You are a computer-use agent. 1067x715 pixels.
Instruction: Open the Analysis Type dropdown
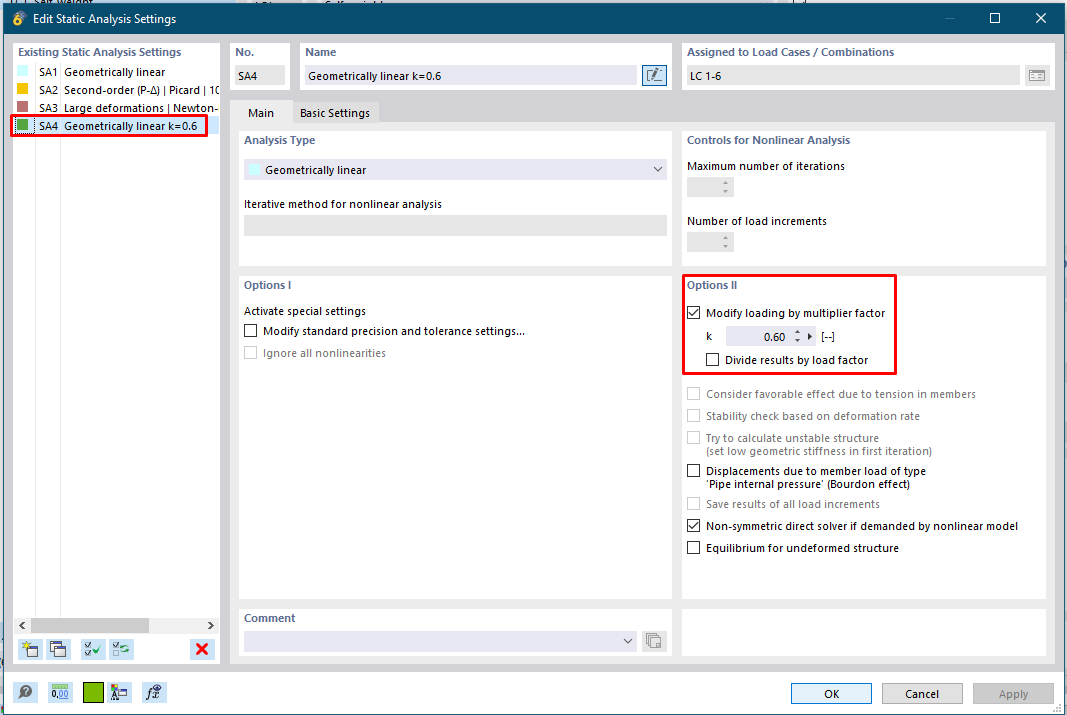(x=455, y=169)
